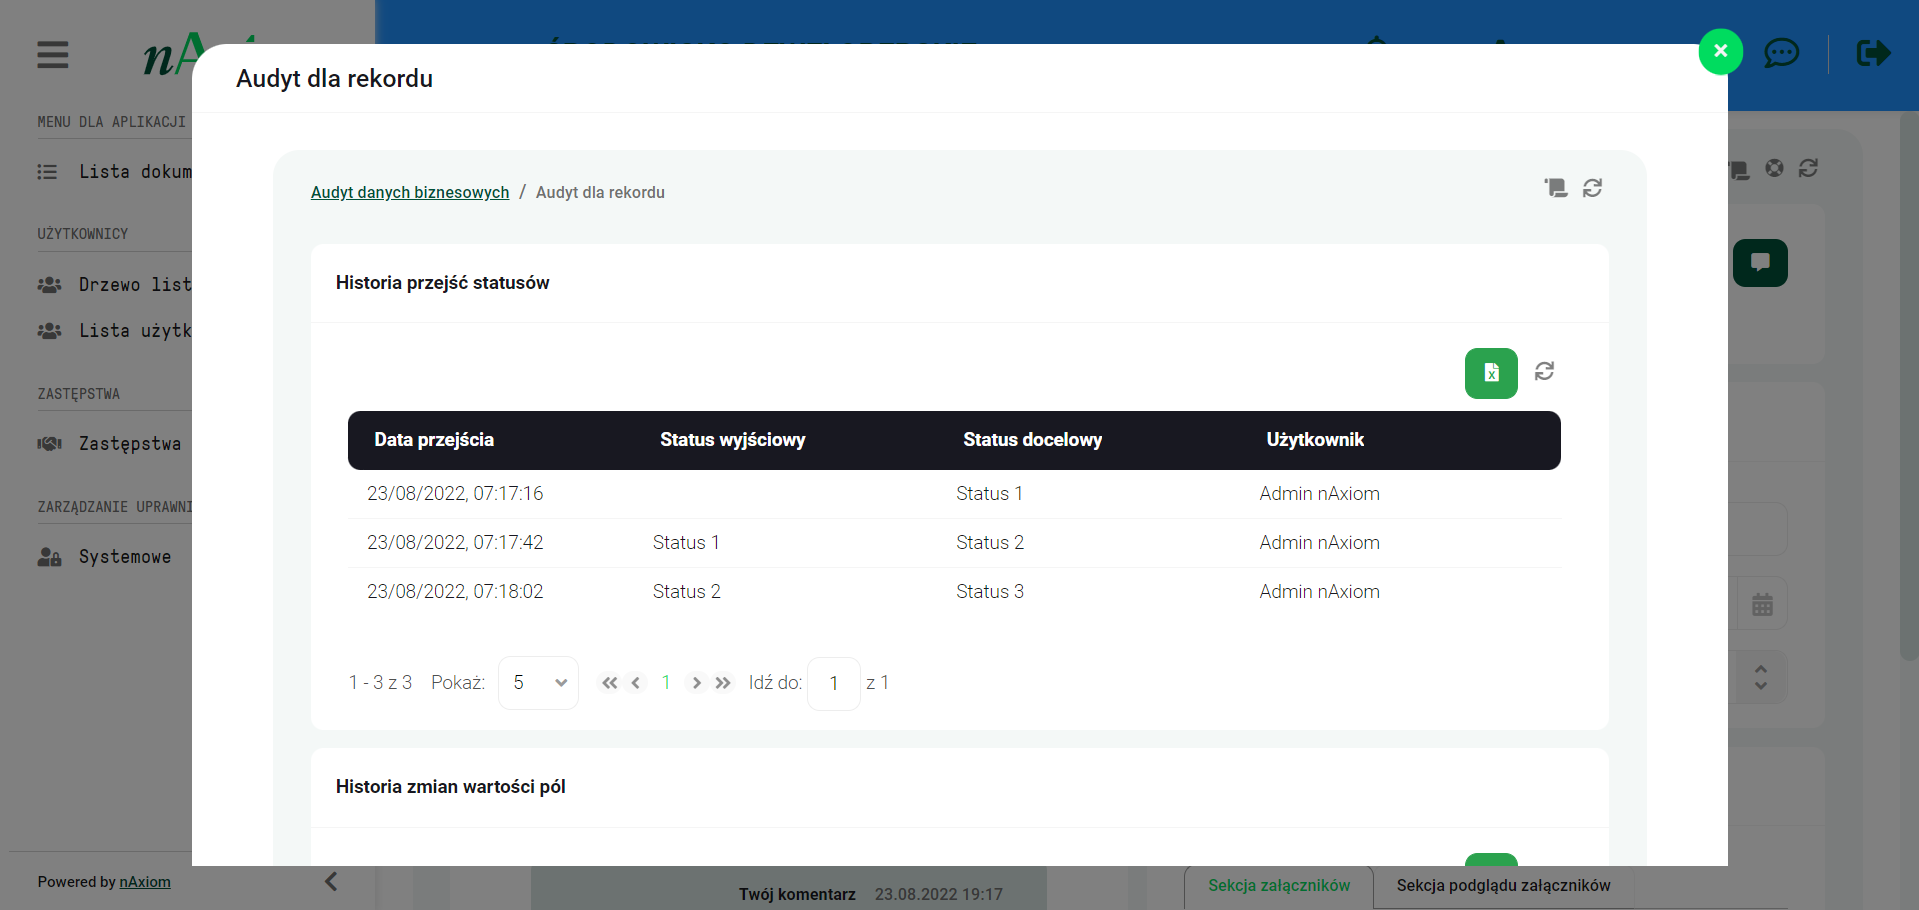The width and height of the screenshot is (1919, 910).
Task: Click the dark comment button on the right
Action: click(1760, 263)
